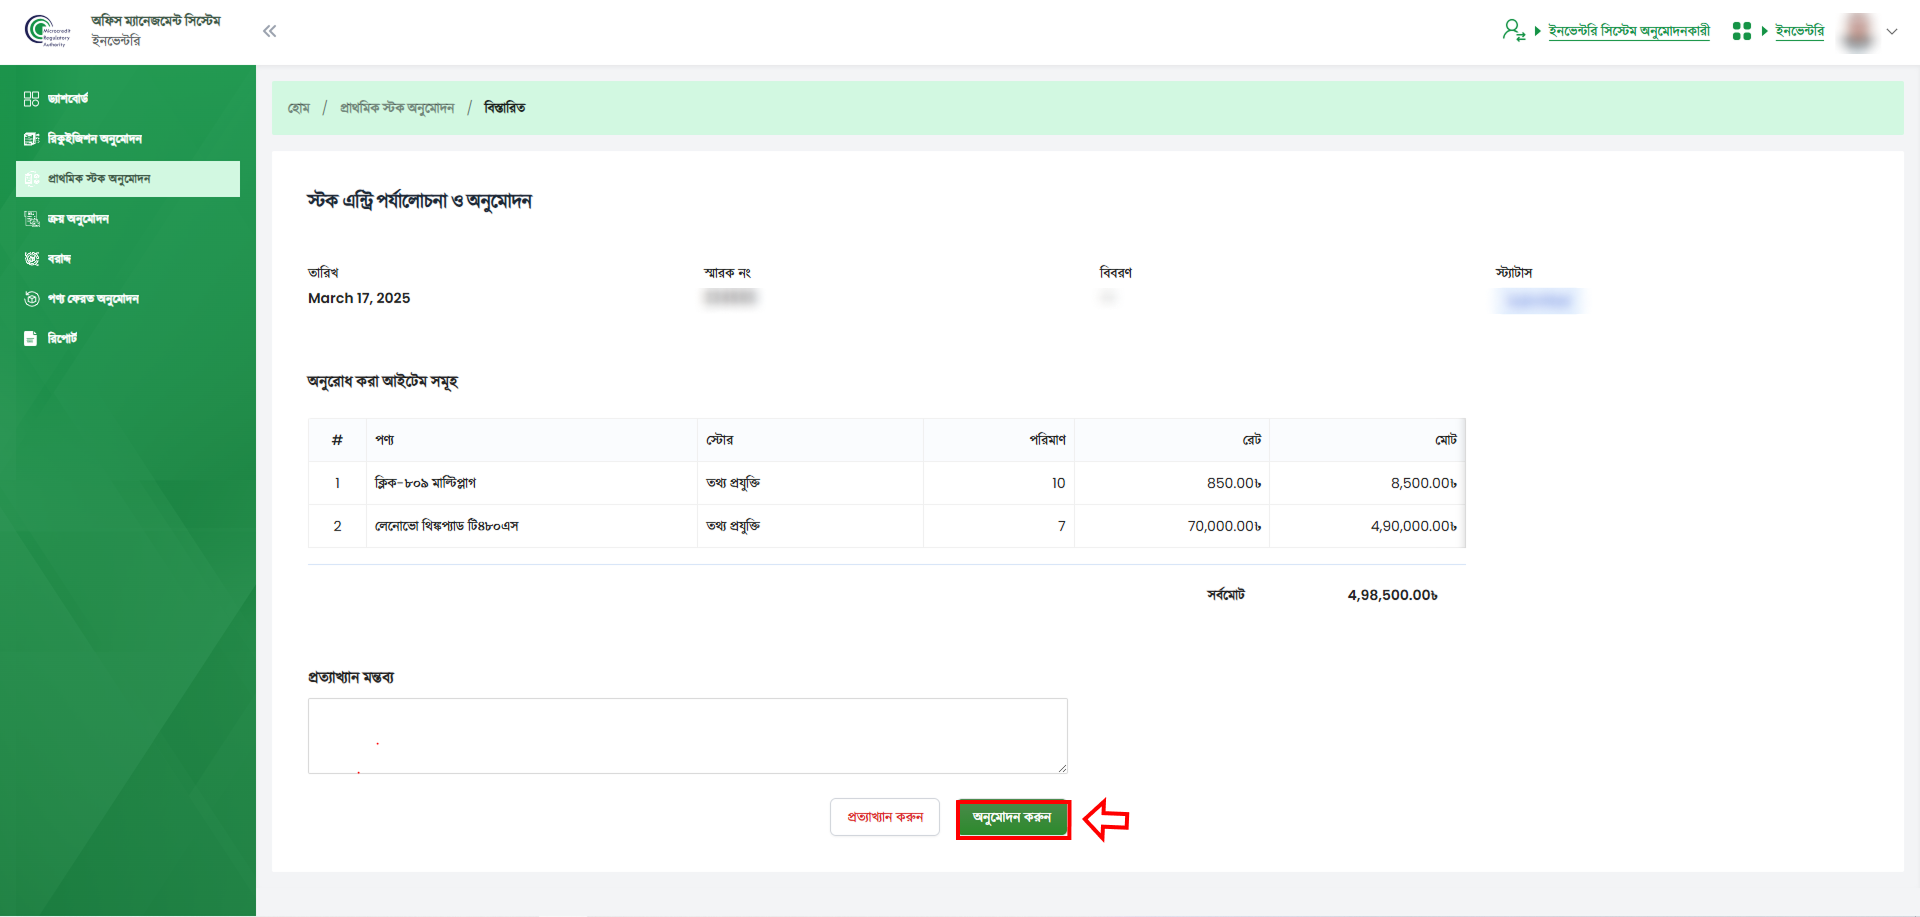The height and width of the screenshot is (917, 1920).
Task: Click the 4,90,000.00৳ total cell
Action: 1367,526
